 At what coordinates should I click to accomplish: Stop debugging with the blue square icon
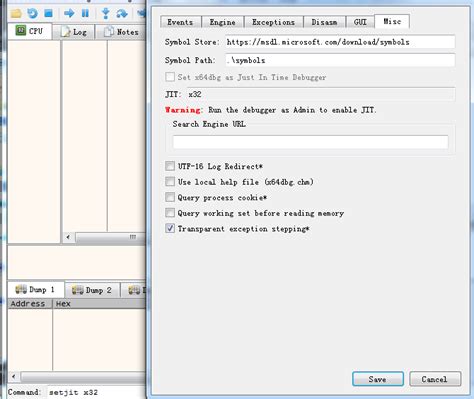48,14
